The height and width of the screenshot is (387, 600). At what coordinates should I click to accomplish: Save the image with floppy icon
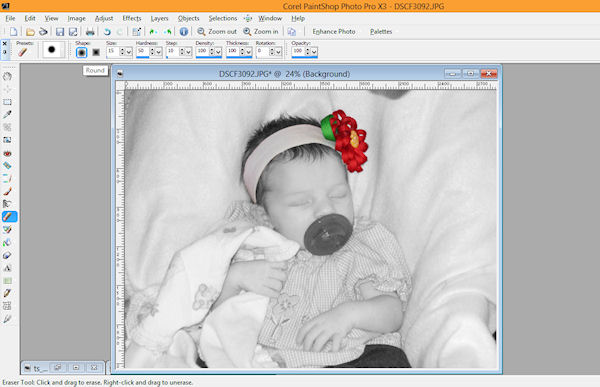click(60, 32)
